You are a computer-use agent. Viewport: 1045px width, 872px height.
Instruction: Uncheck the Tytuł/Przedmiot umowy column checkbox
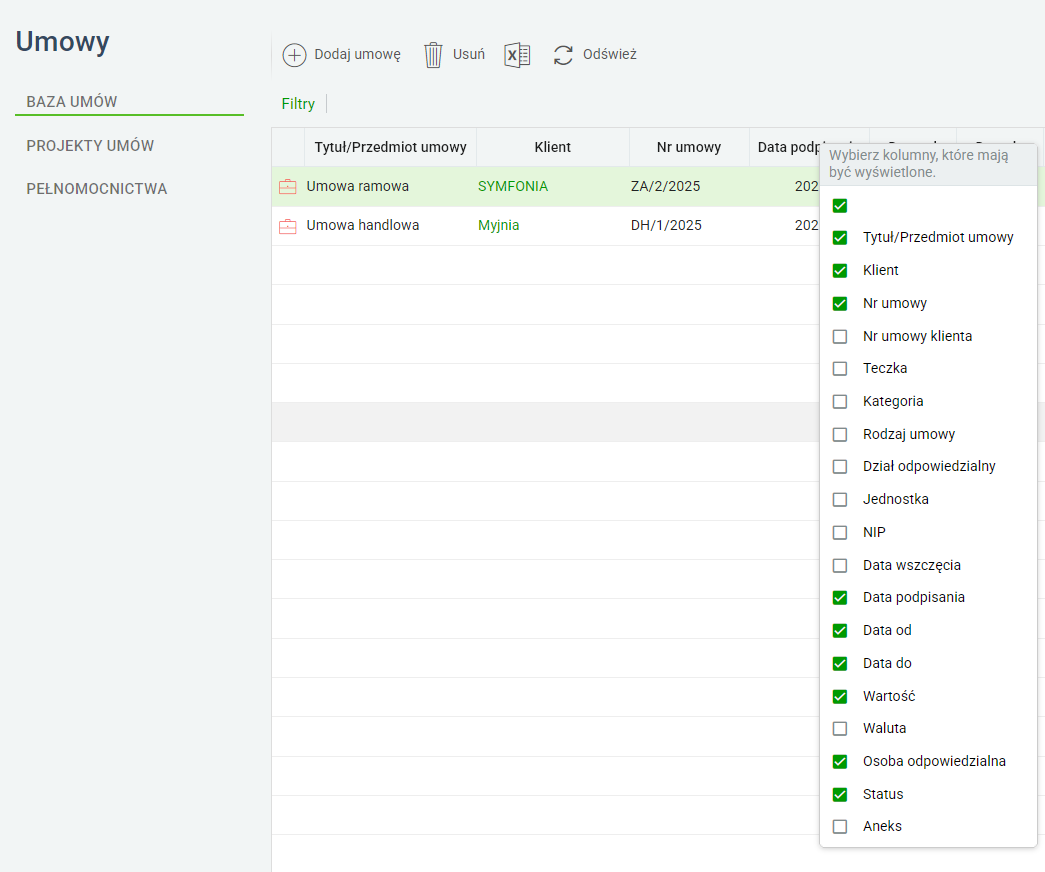[840, 237]
